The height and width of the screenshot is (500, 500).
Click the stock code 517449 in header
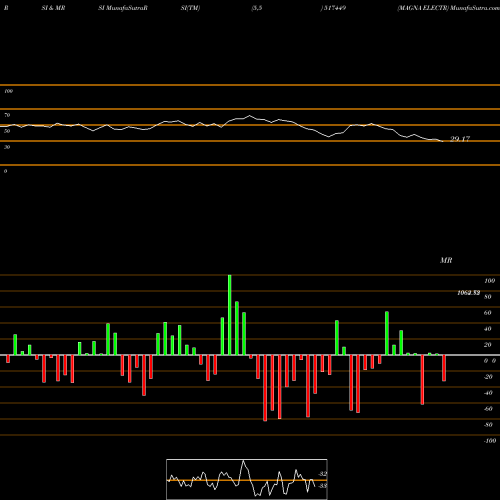[334, 8]
